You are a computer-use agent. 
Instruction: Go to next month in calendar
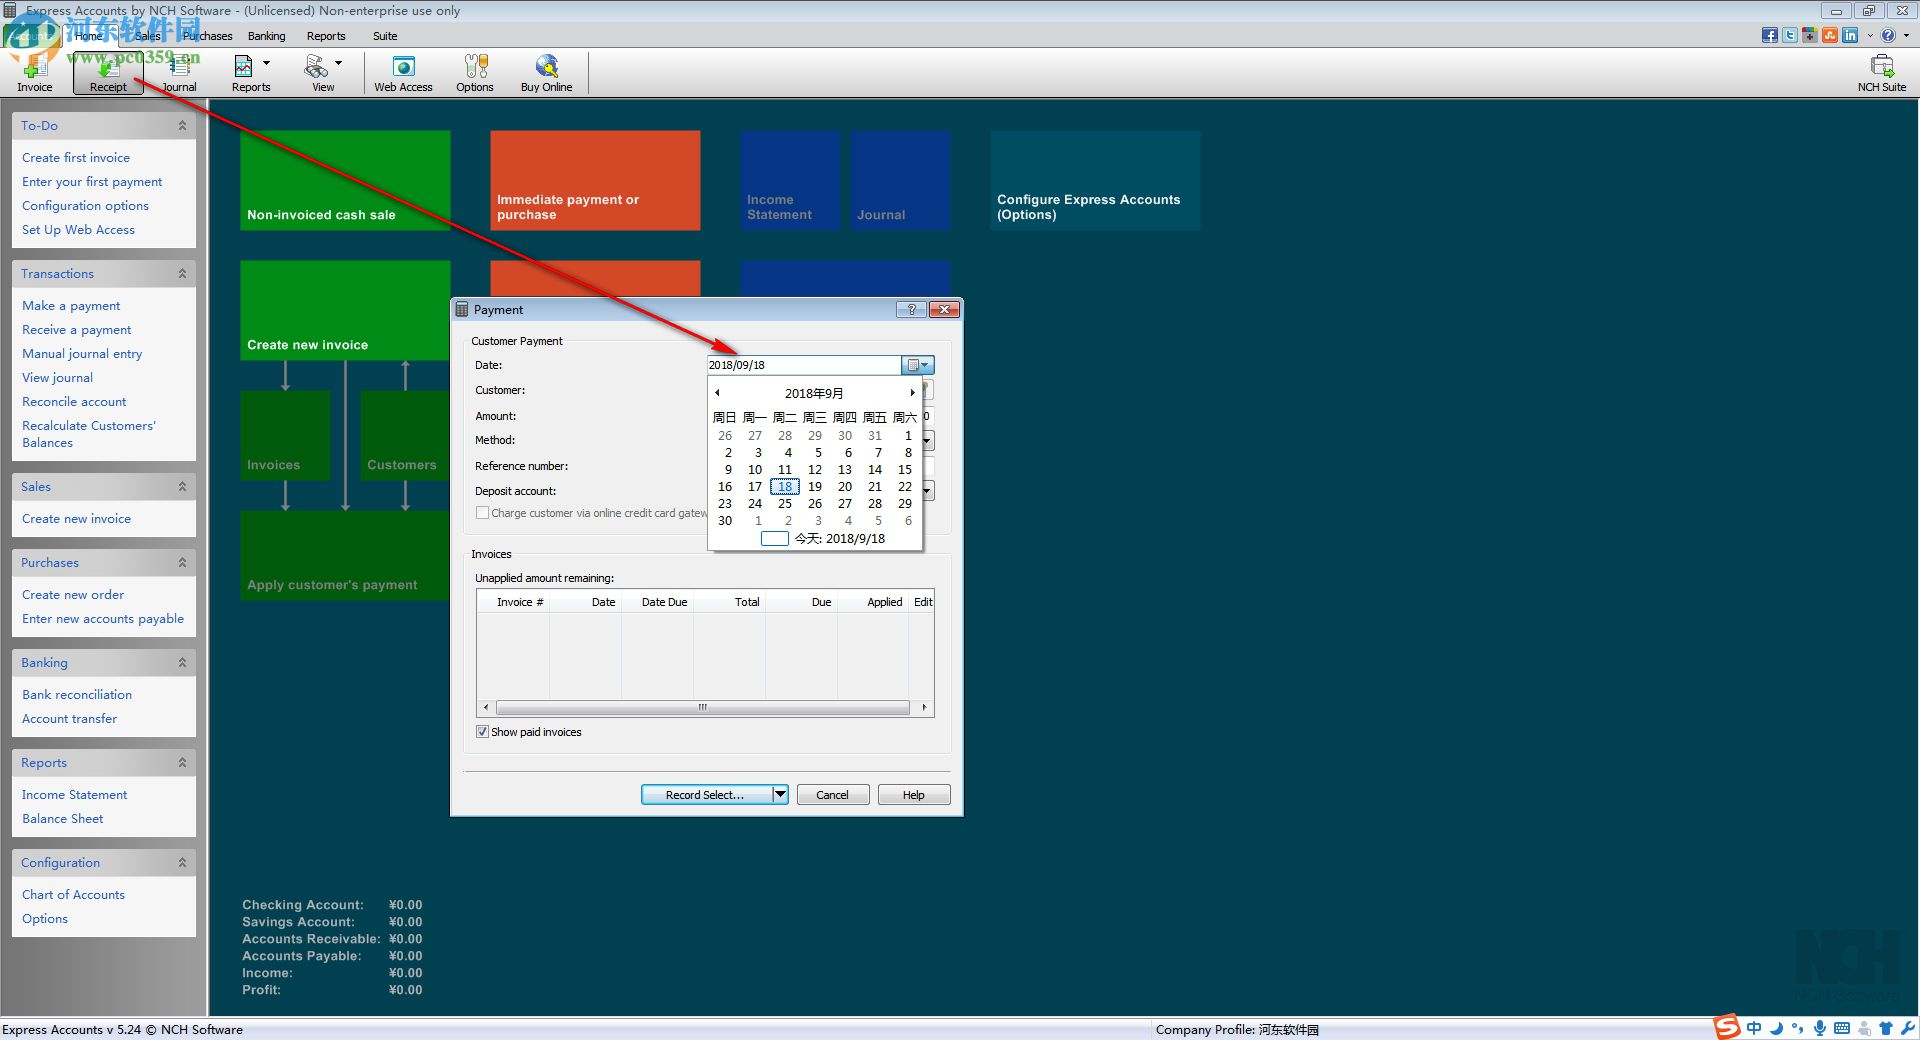(x=912, y=393)
